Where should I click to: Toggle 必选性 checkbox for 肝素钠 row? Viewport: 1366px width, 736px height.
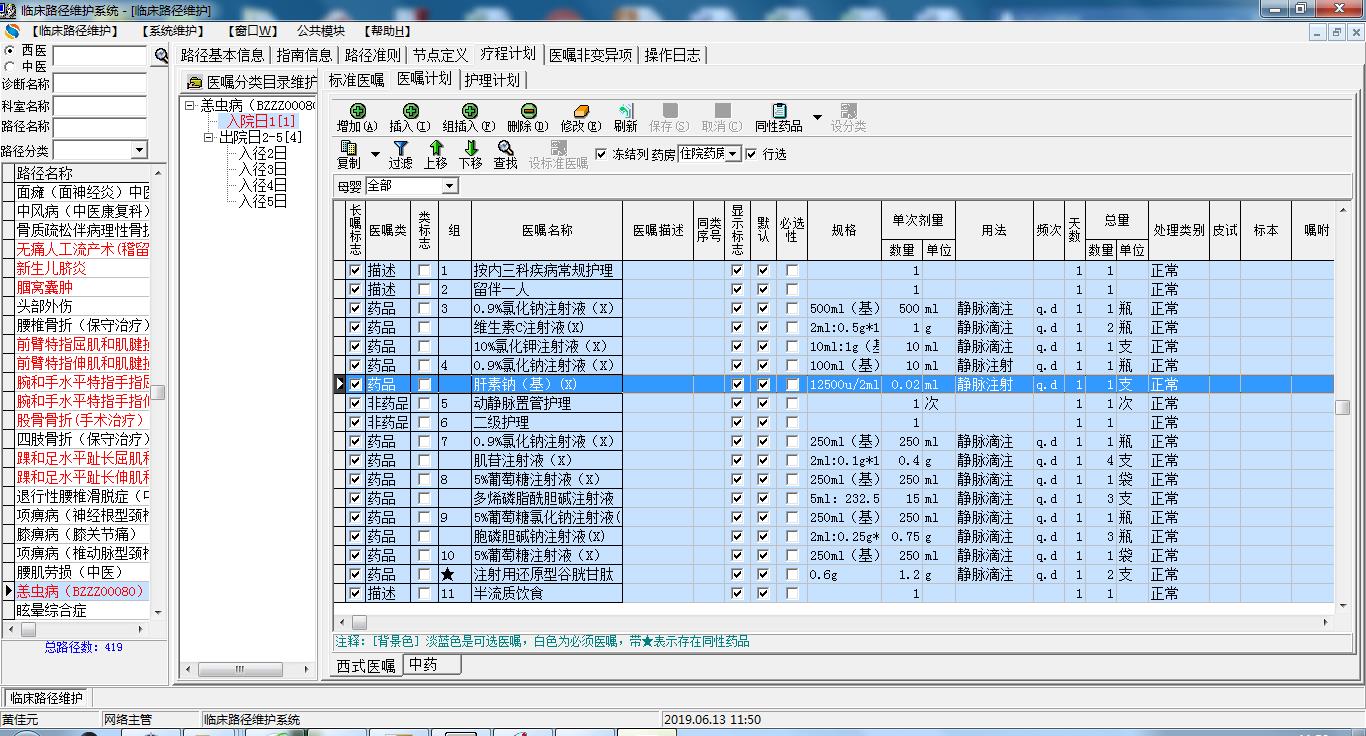tap(792, 385)
